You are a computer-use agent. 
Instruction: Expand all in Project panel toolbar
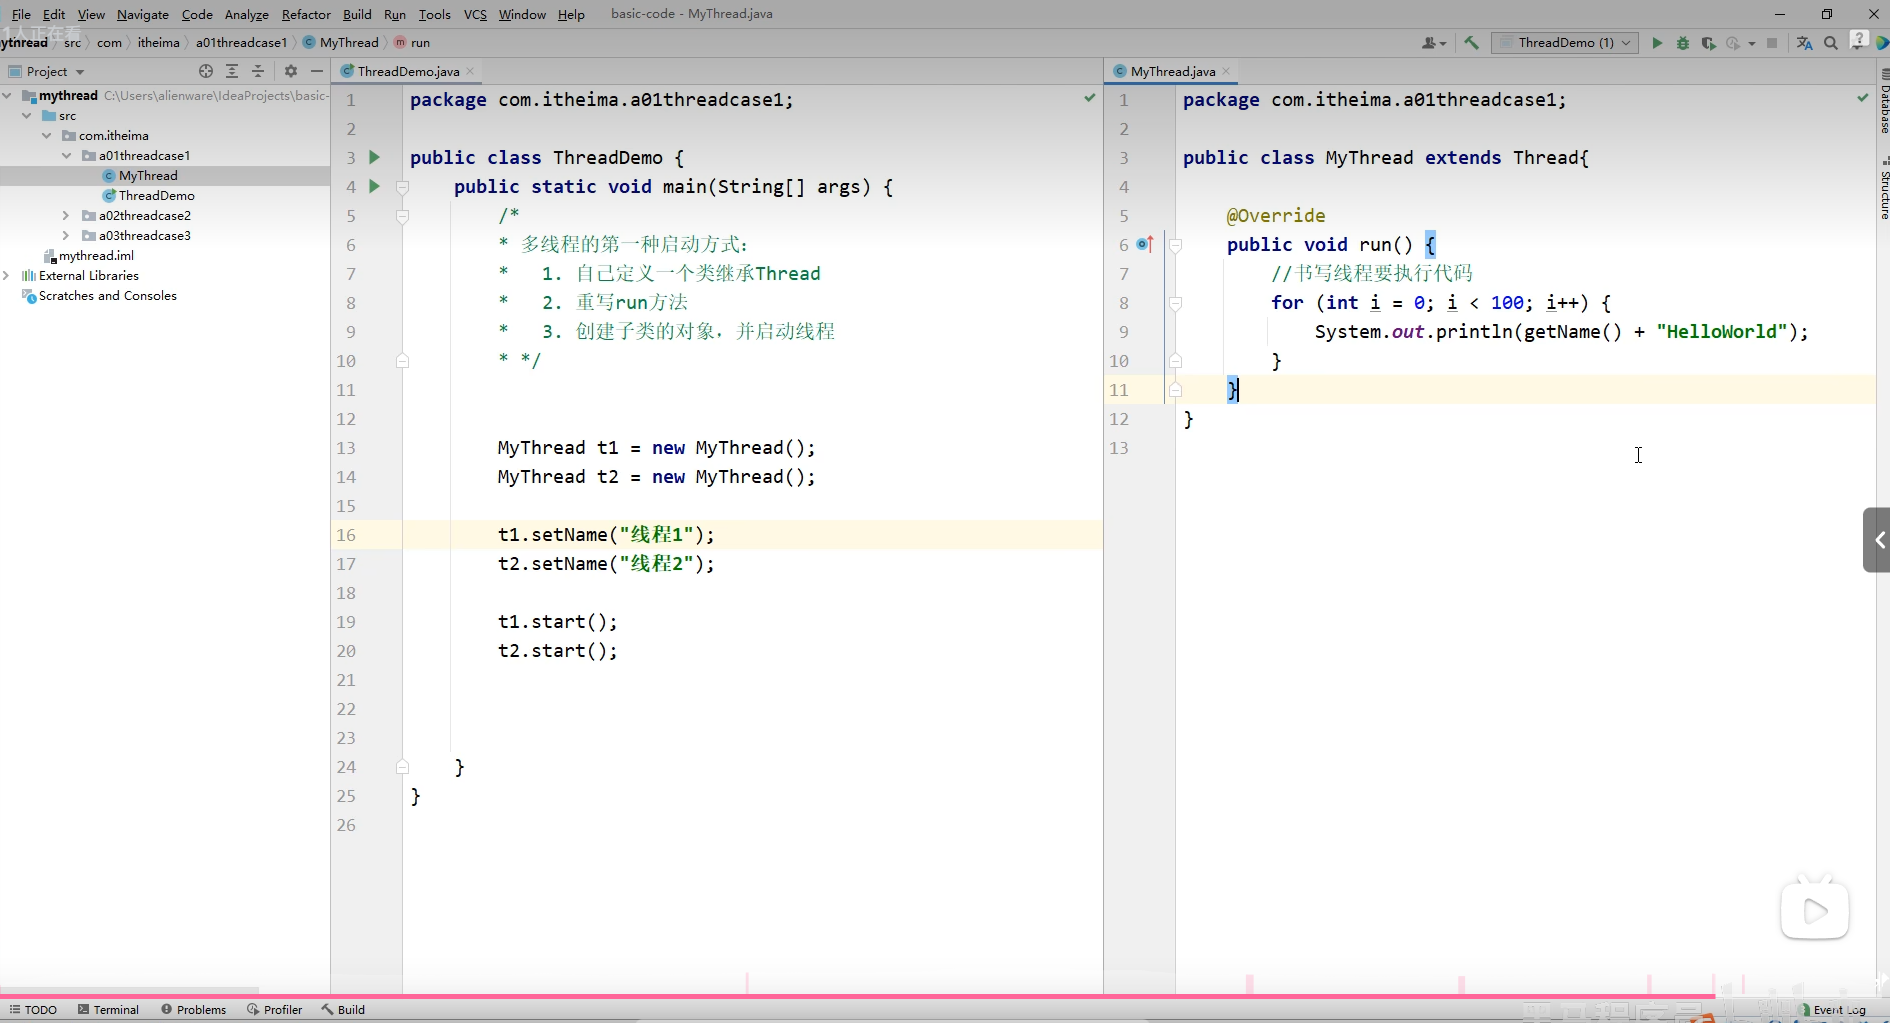[232, 71]
